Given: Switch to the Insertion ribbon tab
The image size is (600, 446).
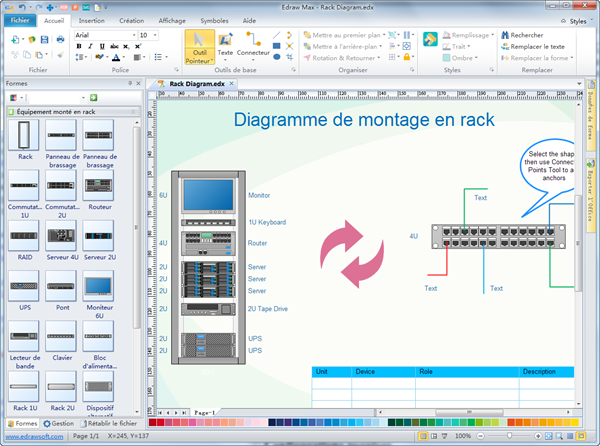Looking at the screenshot, I should click(x=91, y=19).
